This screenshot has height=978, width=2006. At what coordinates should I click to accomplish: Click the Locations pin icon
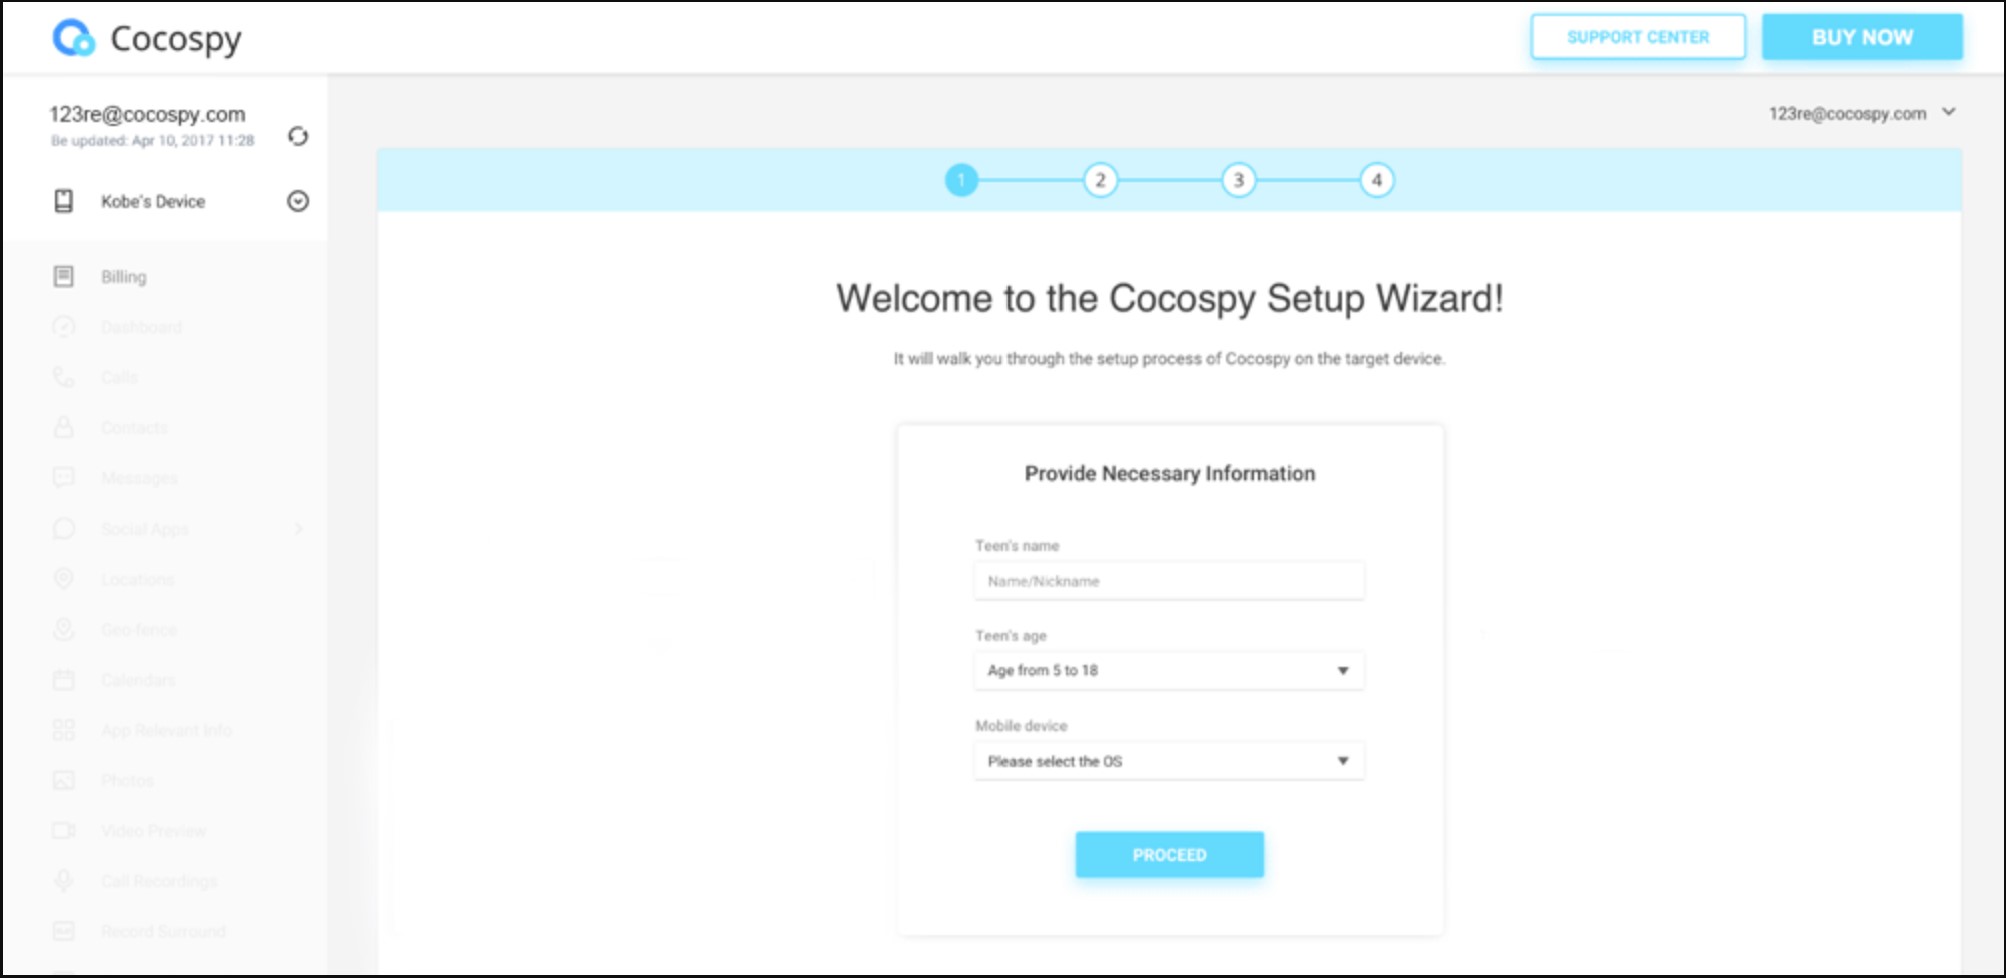tap(63, 579)
